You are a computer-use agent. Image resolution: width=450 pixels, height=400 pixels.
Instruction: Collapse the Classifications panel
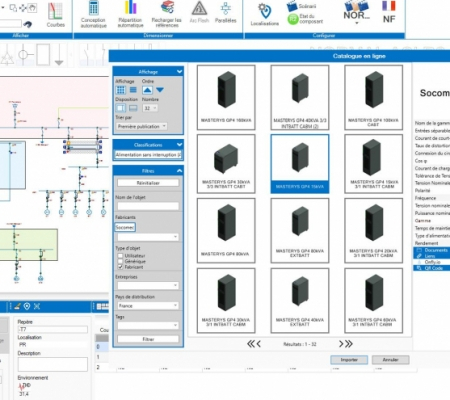pyautogui.click(x=179, y=145)
